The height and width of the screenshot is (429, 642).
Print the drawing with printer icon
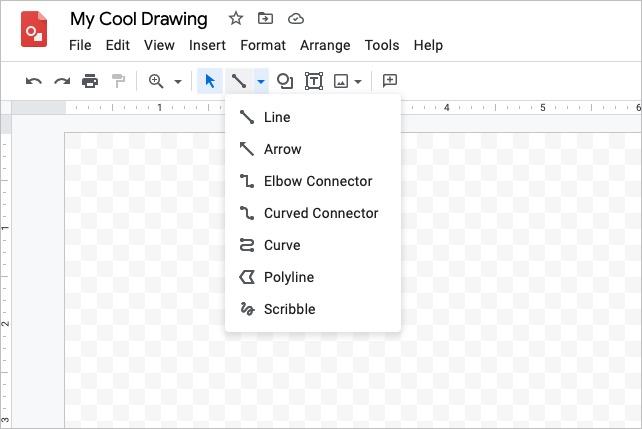pyautogui.click(x=90, y=81)
